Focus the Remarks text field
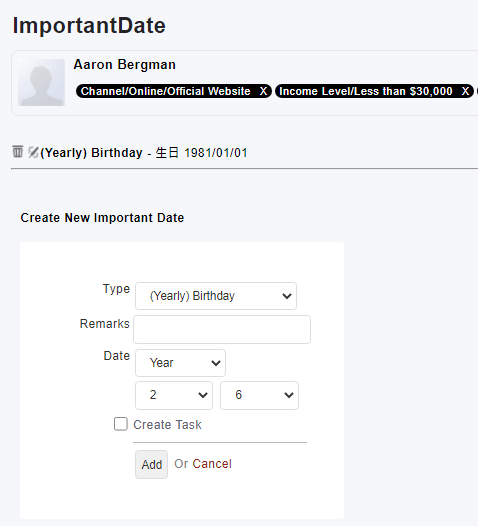Screen dimensions: 478x526 [x=222, y=329]
